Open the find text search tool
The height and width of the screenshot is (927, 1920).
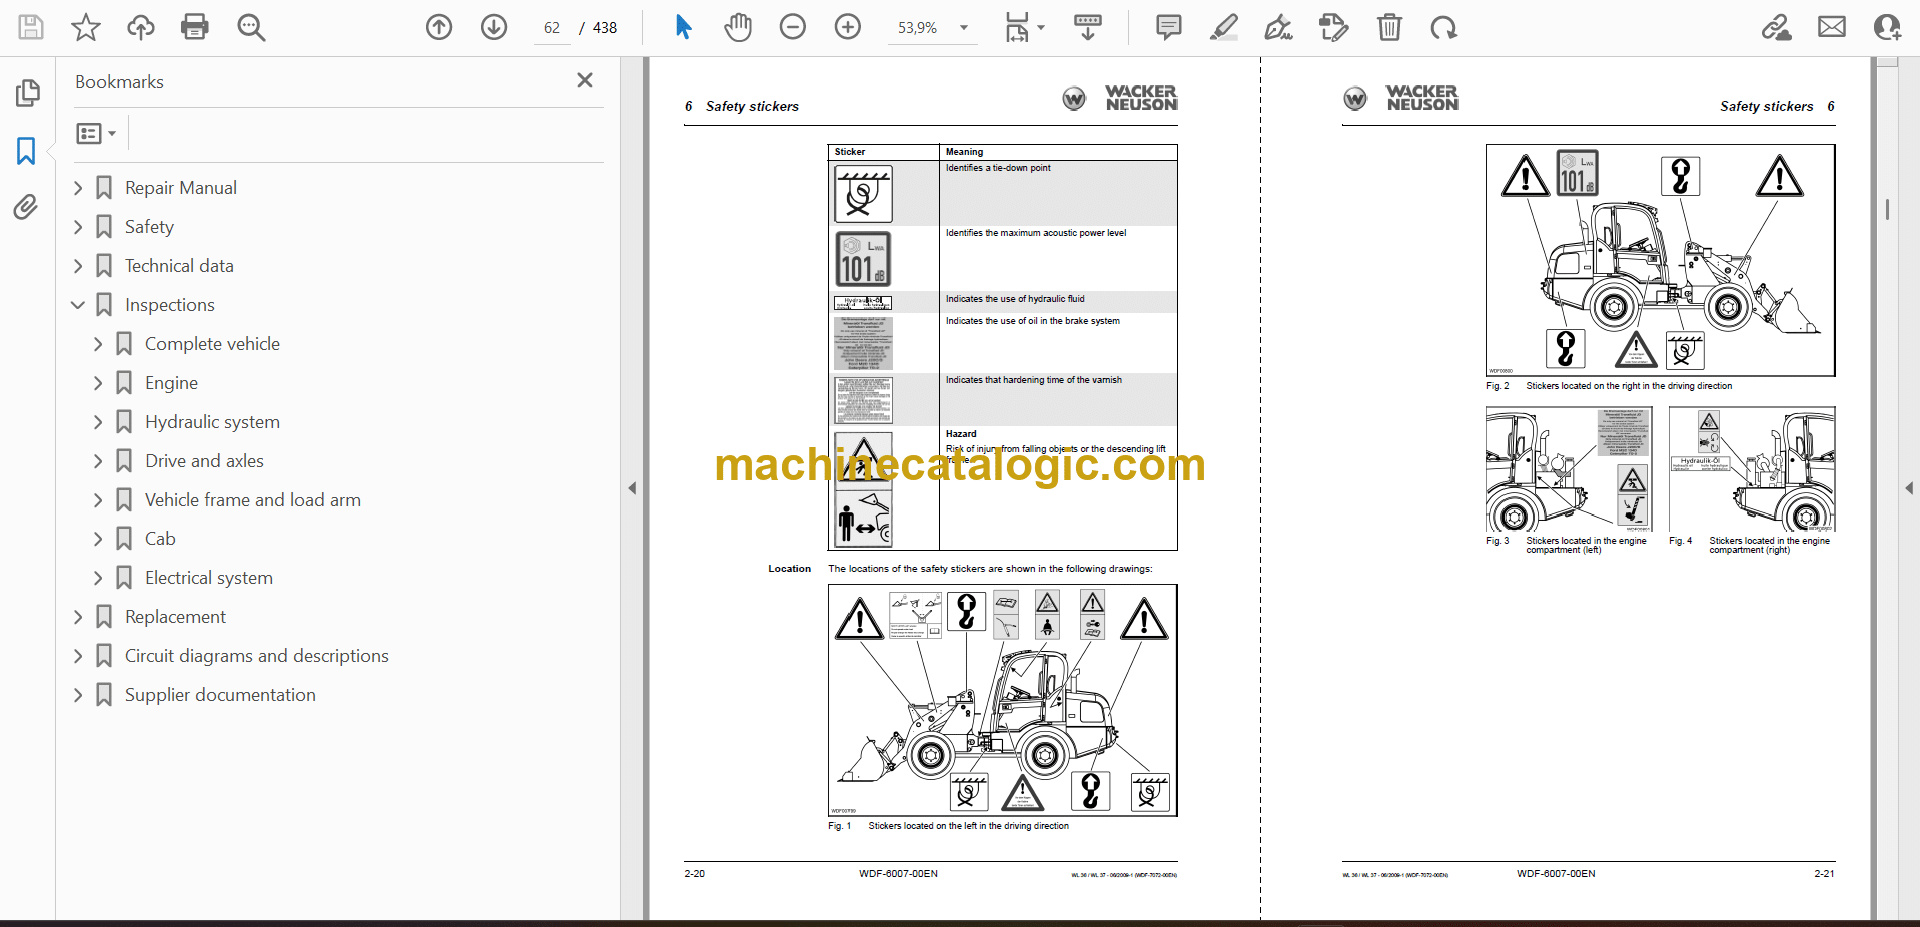point(251,27)
